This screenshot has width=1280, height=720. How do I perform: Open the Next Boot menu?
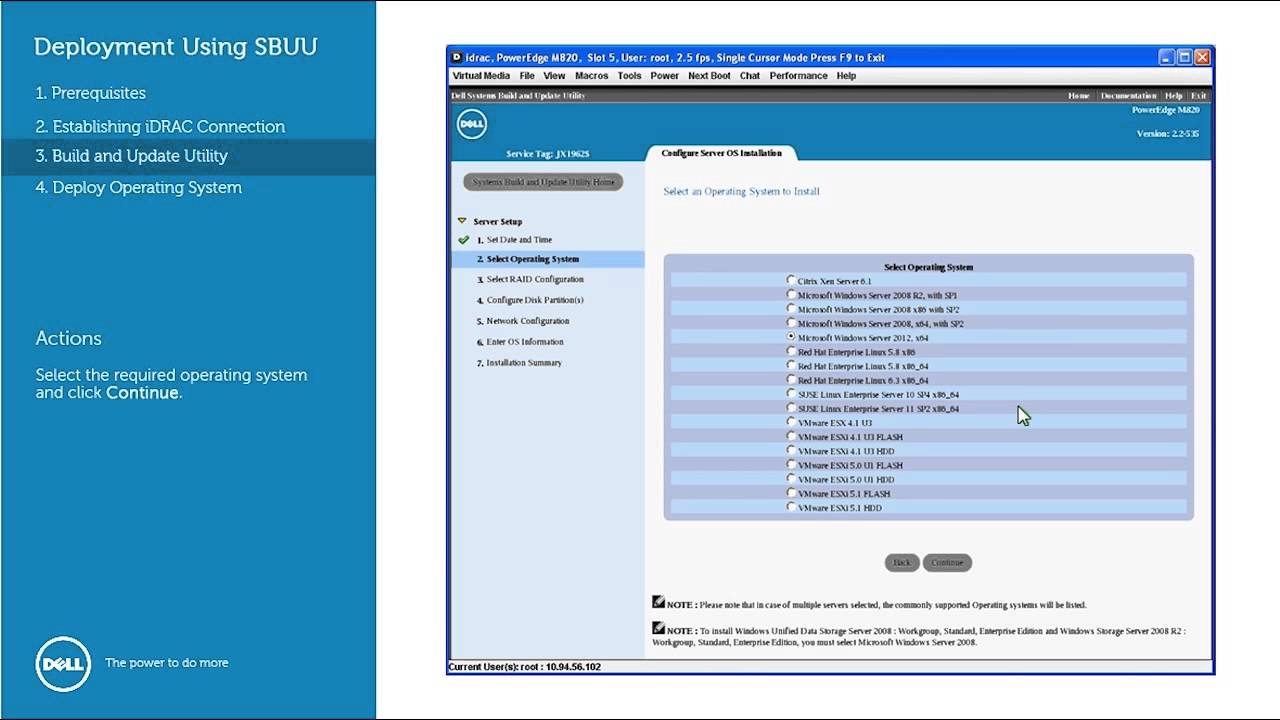pos(709,76)
